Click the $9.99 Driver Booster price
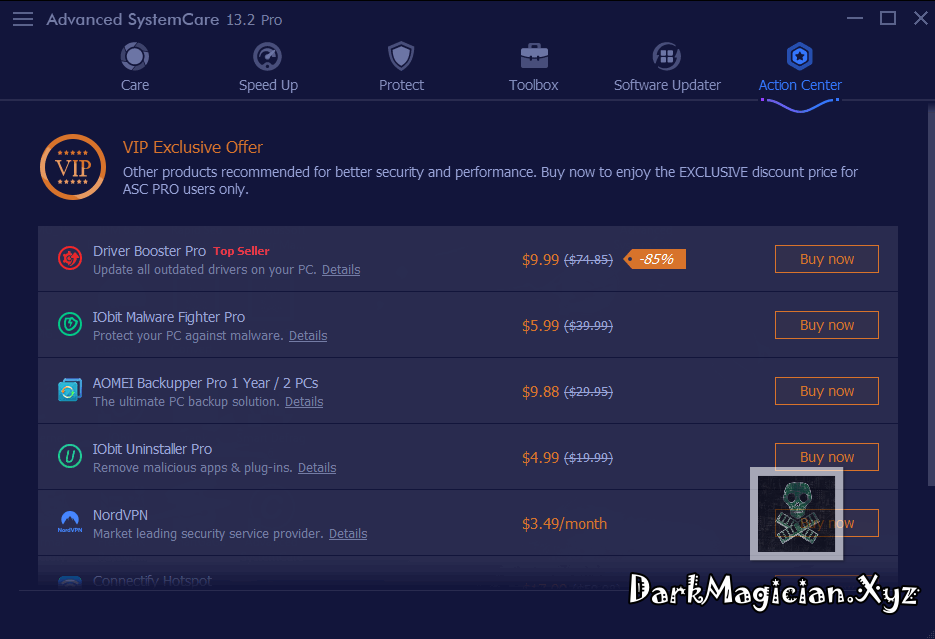Screen dimensions: 935x639 pyautogui.click(x=540, y=260)
